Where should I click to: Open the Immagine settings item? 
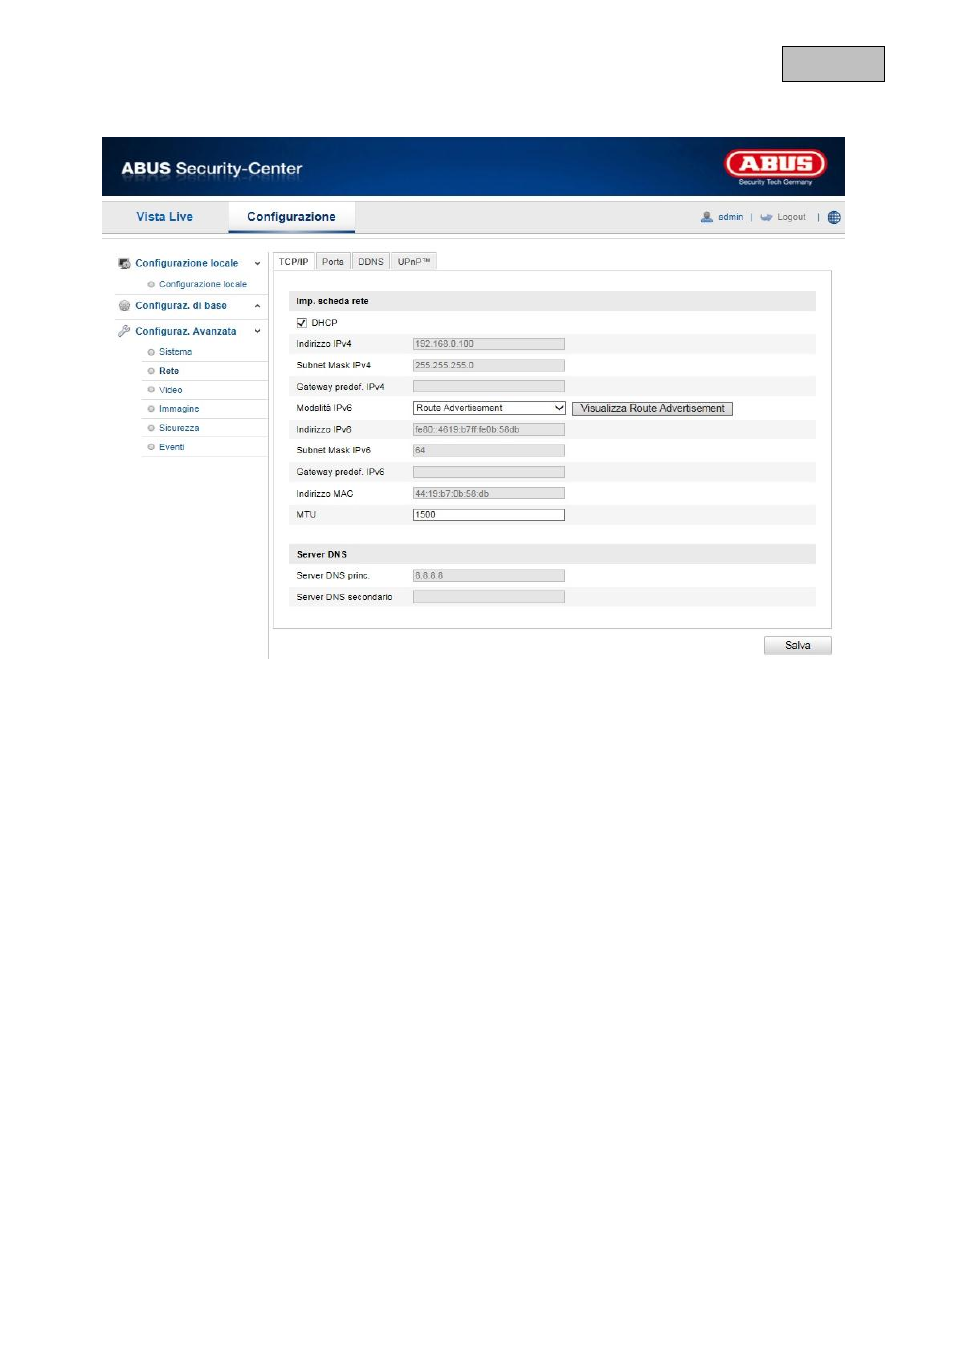179,409
